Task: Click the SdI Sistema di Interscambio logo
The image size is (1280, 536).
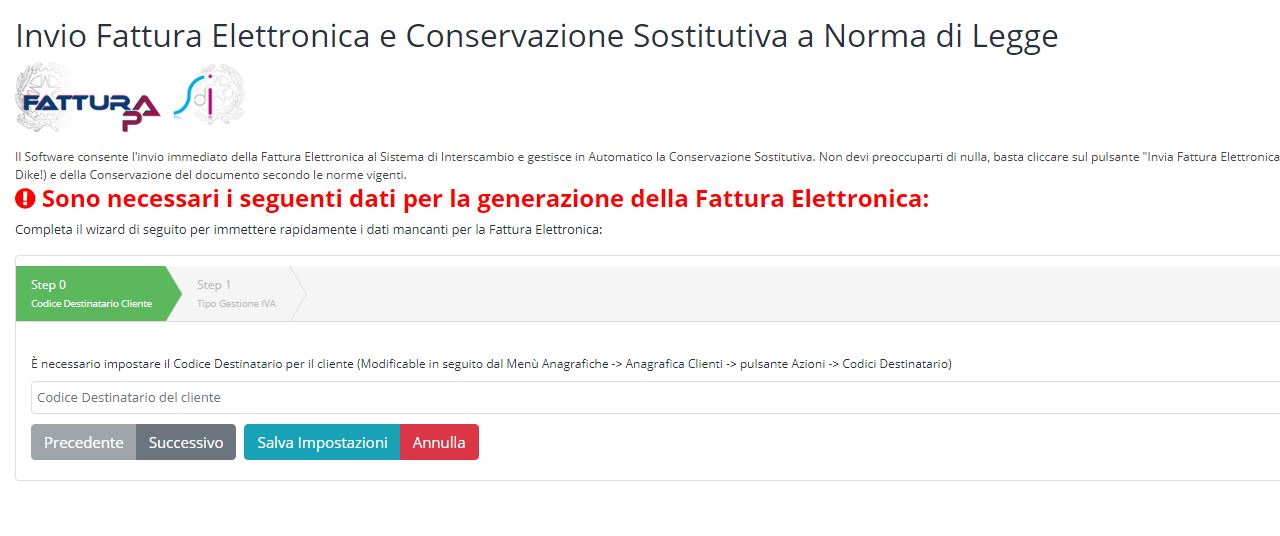Action: [208, 96]
